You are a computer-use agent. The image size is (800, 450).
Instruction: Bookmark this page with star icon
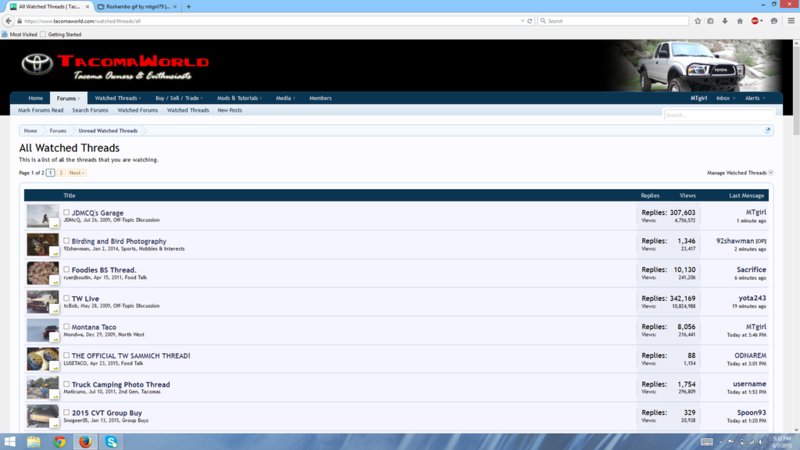pyautogui.click(x=697, y=21)
